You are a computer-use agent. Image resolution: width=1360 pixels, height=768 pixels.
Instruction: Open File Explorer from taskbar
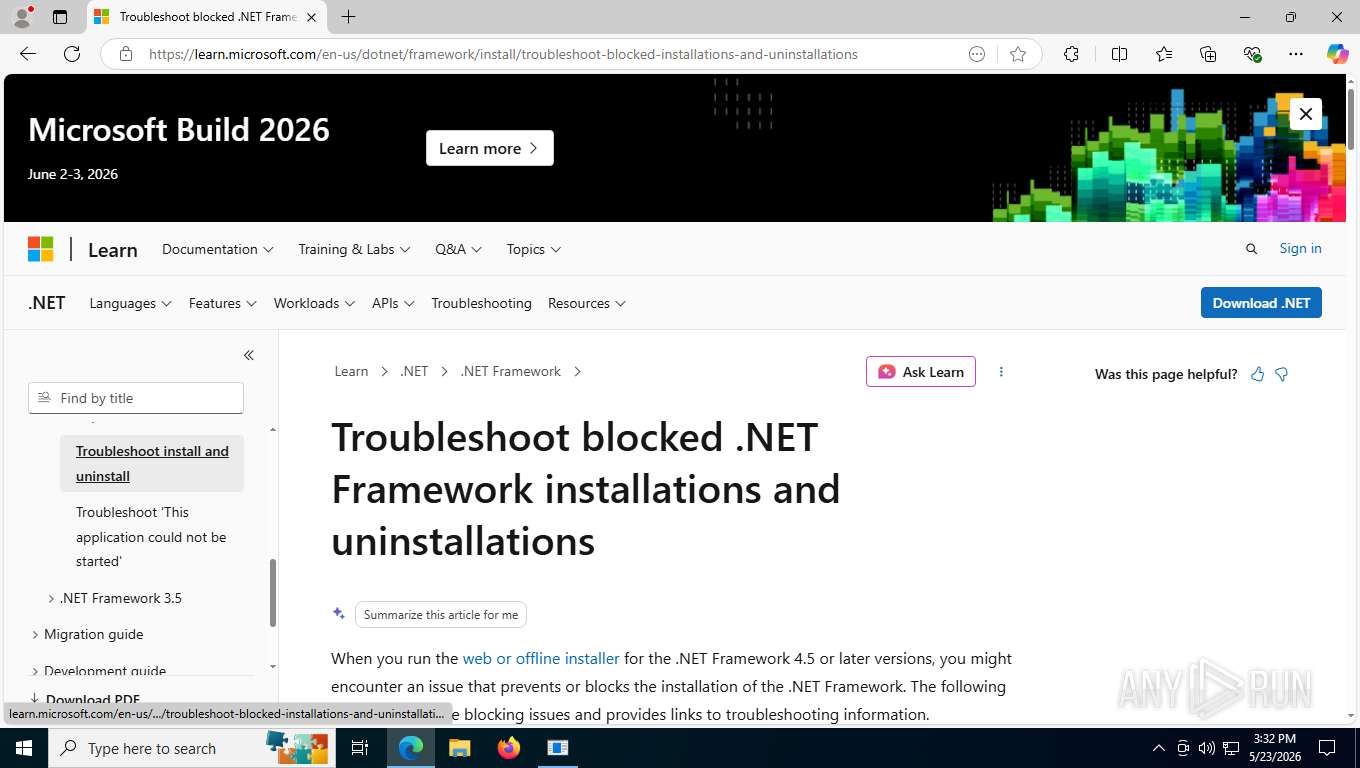click(459, 748)
